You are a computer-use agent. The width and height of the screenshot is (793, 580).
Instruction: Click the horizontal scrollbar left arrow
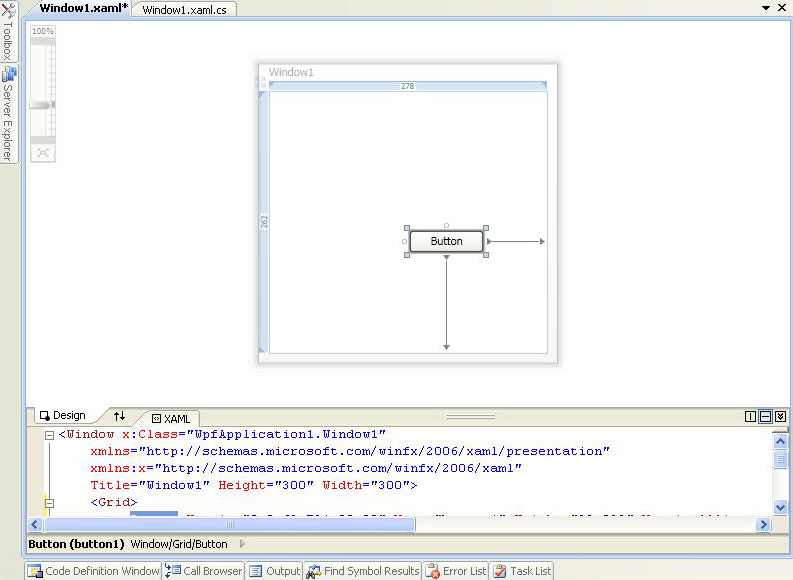click(x=35, y=525)
